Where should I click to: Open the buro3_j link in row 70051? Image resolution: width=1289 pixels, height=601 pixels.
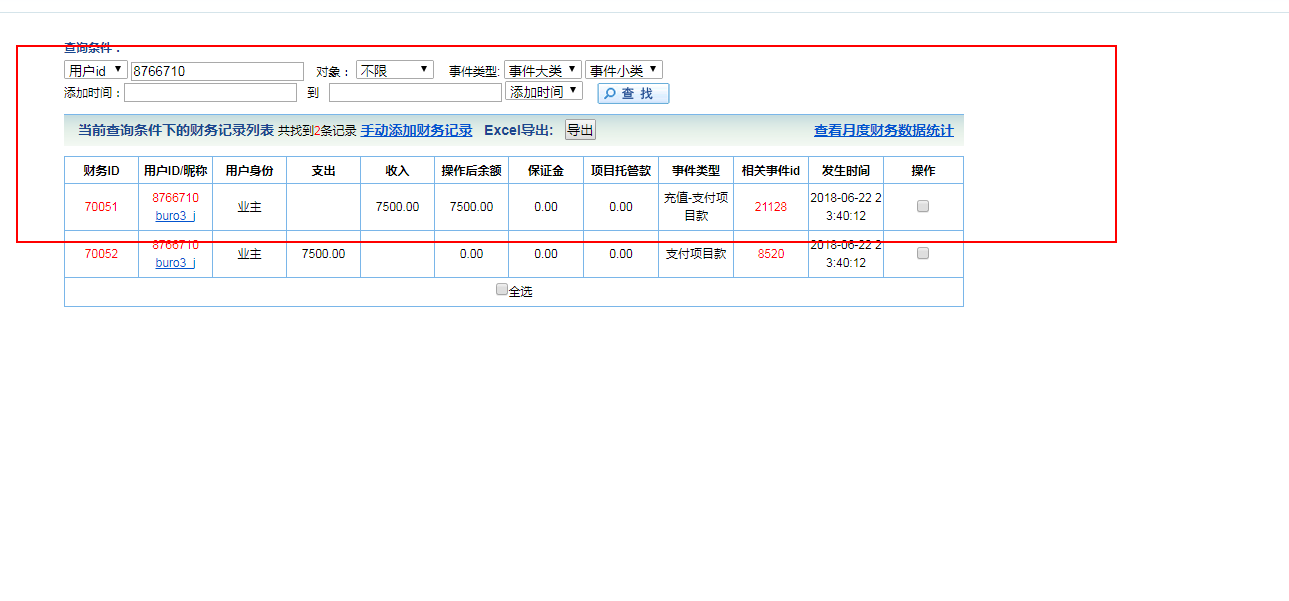[175, 216]
